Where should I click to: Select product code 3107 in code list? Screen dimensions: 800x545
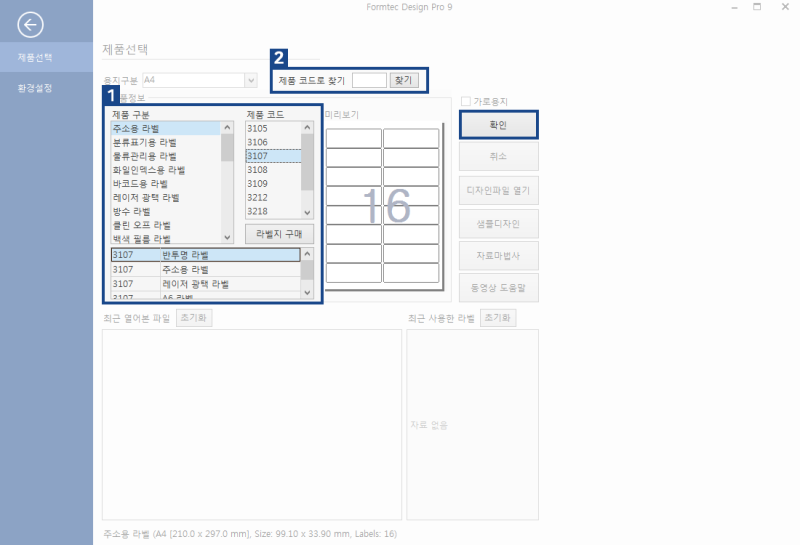tap(273, 156)
